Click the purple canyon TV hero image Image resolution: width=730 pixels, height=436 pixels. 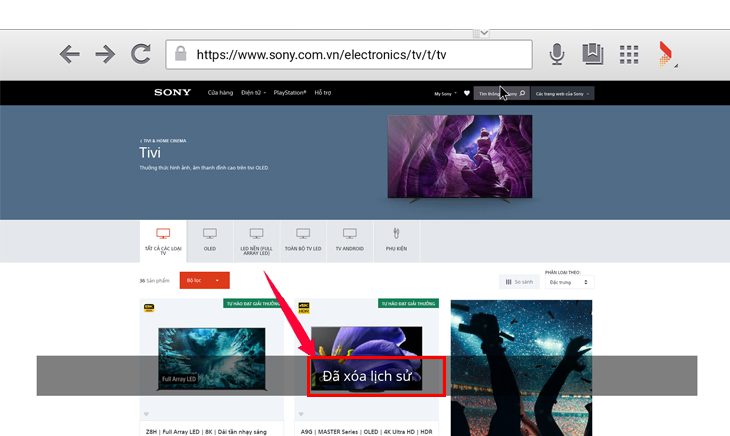(x=460, y=157)
